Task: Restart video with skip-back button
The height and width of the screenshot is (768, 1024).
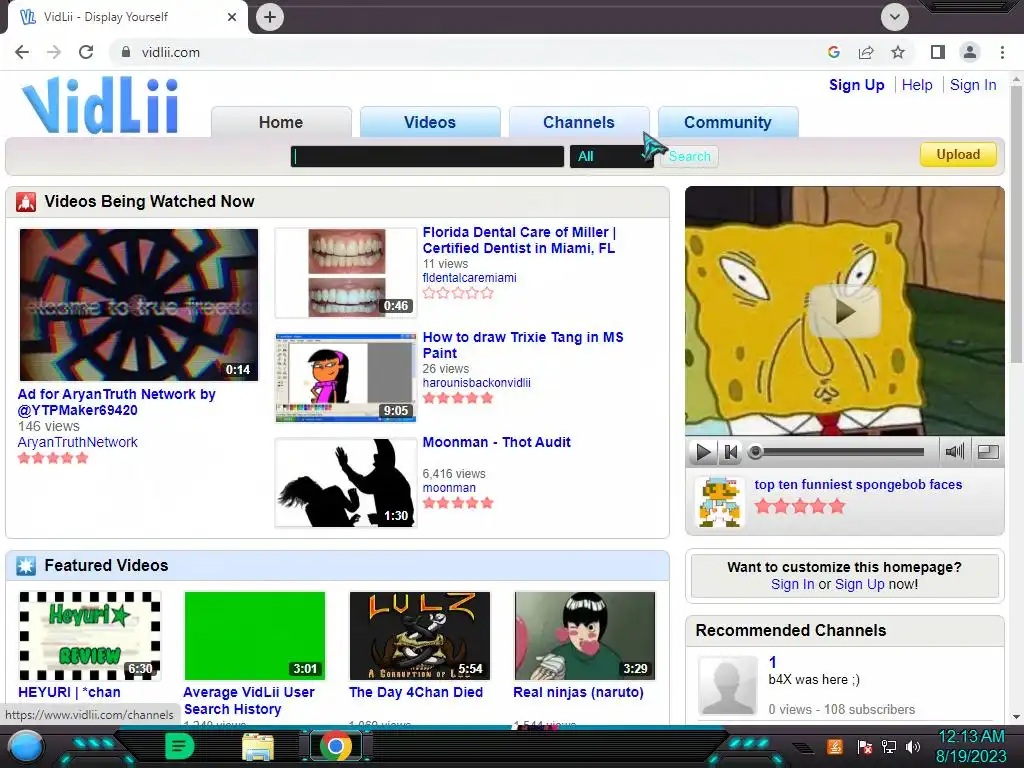Action: pyautogui.click(x=731, y=452)
